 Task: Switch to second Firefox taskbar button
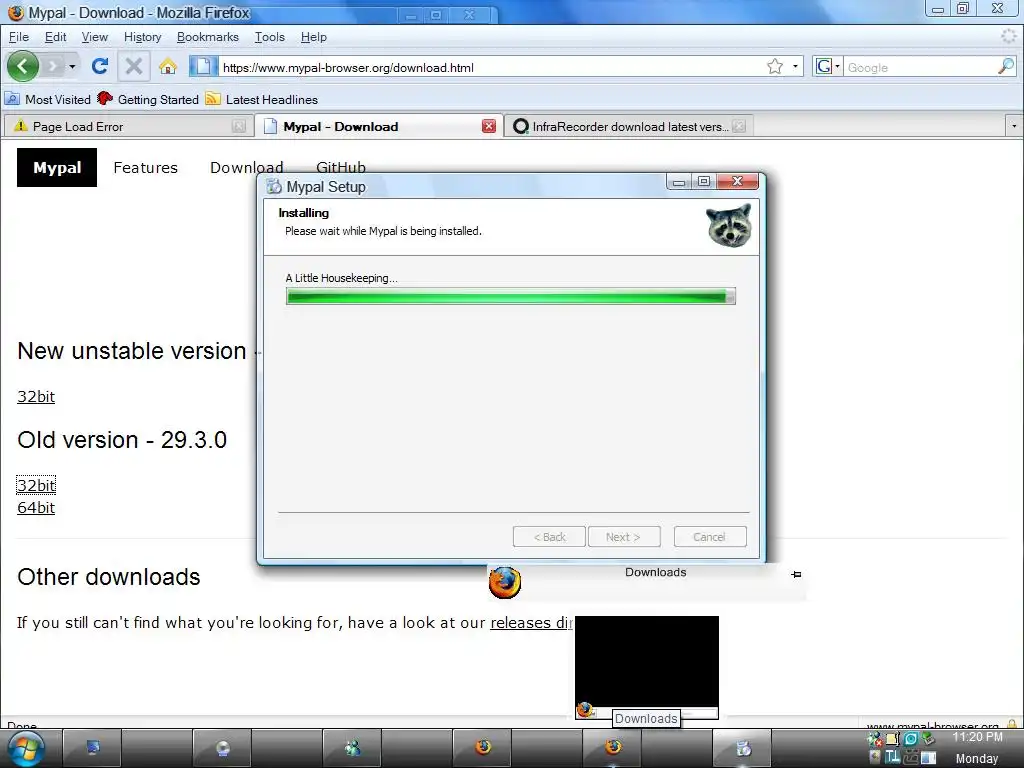coord(613,748)
